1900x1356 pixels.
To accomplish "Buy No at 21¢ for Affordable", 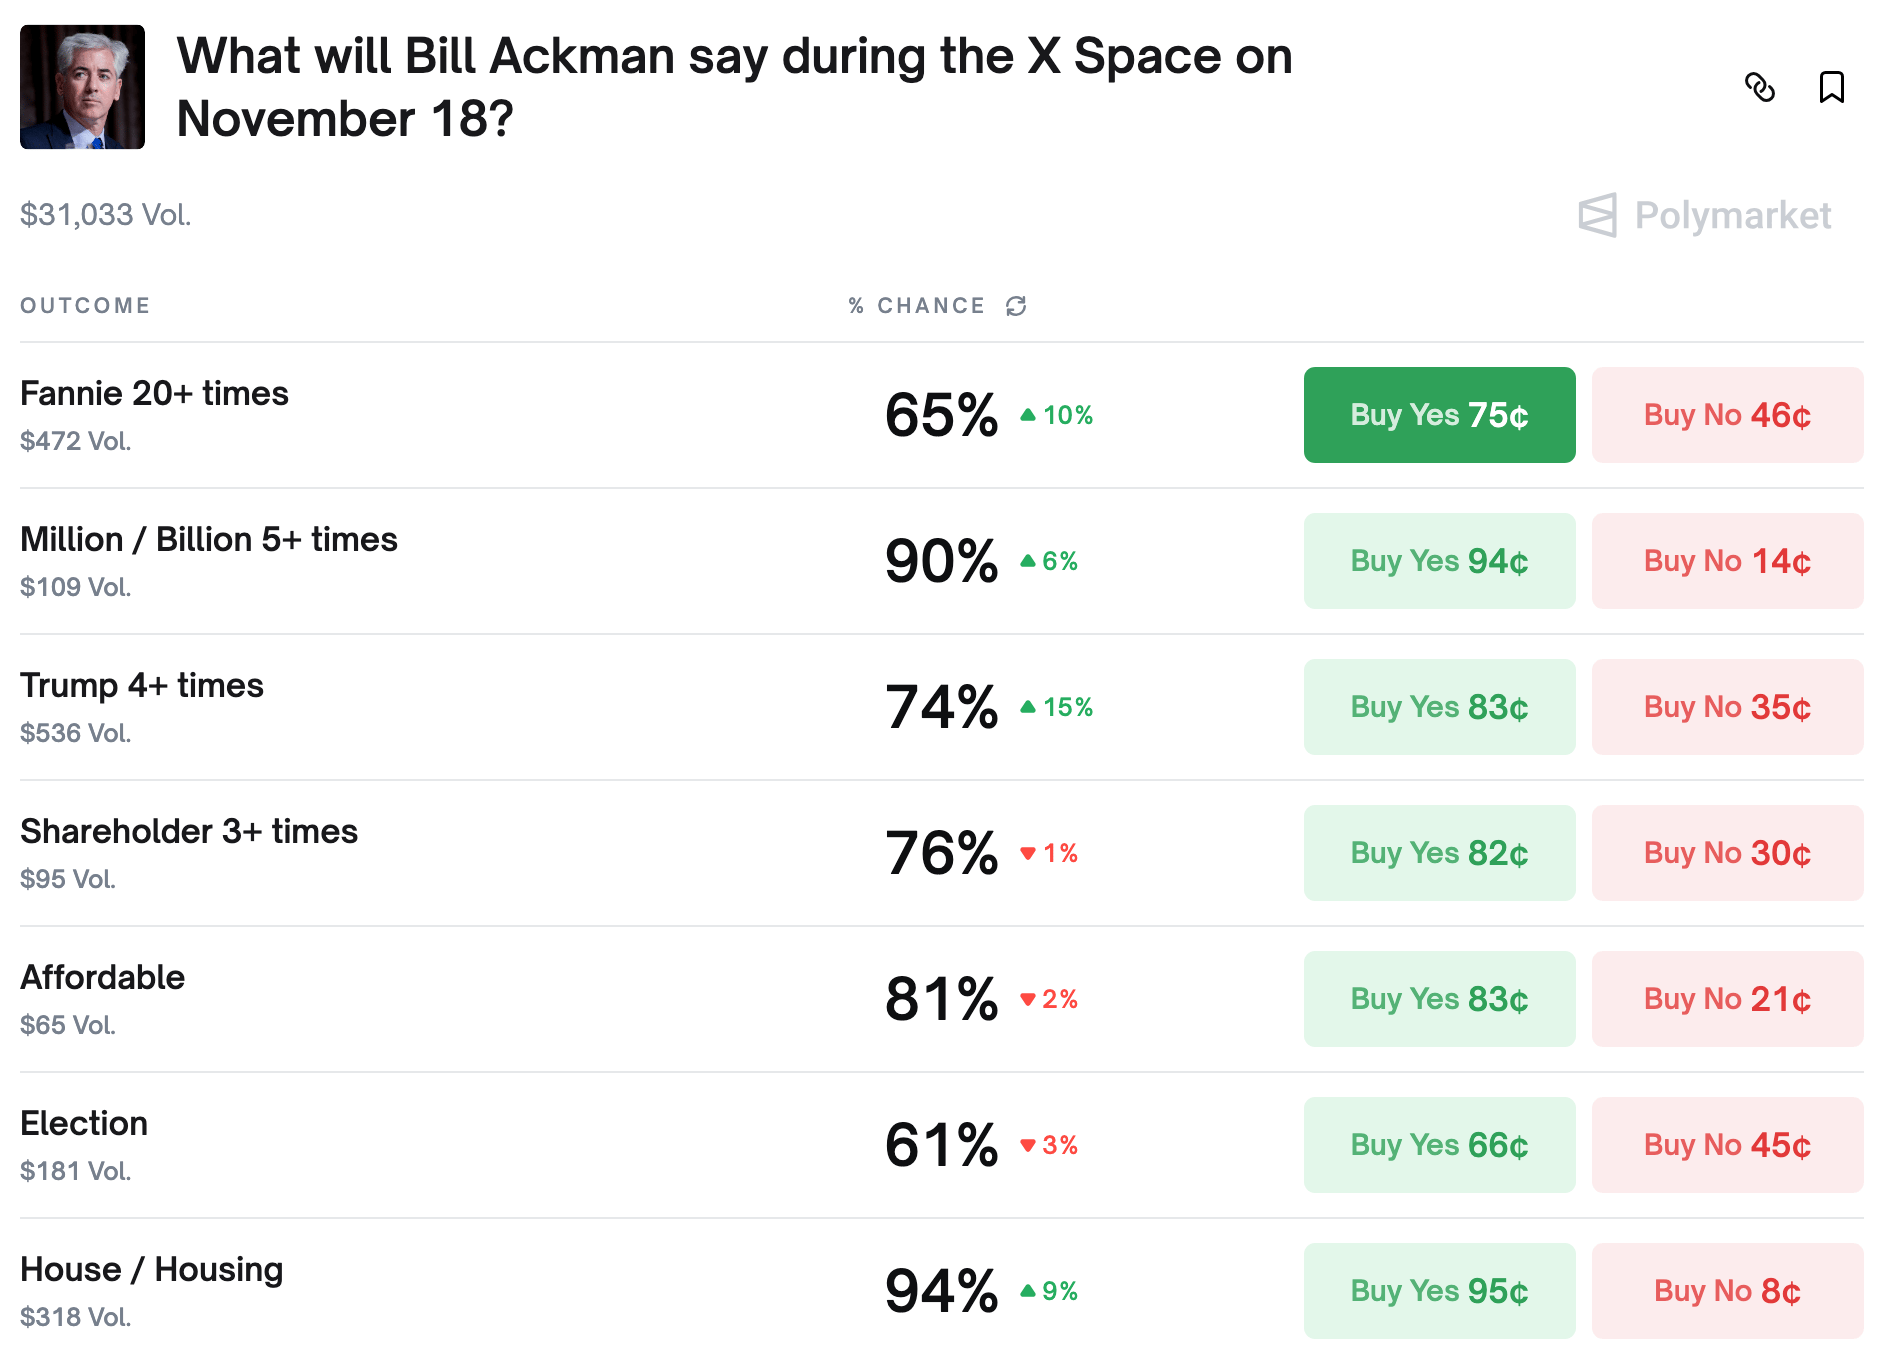I will [1727, 999].
